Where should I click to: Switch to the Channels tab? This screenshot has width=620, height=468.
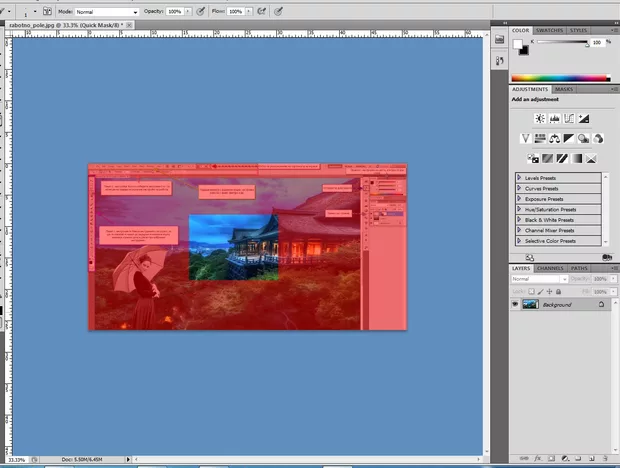[x=550, y=268]
